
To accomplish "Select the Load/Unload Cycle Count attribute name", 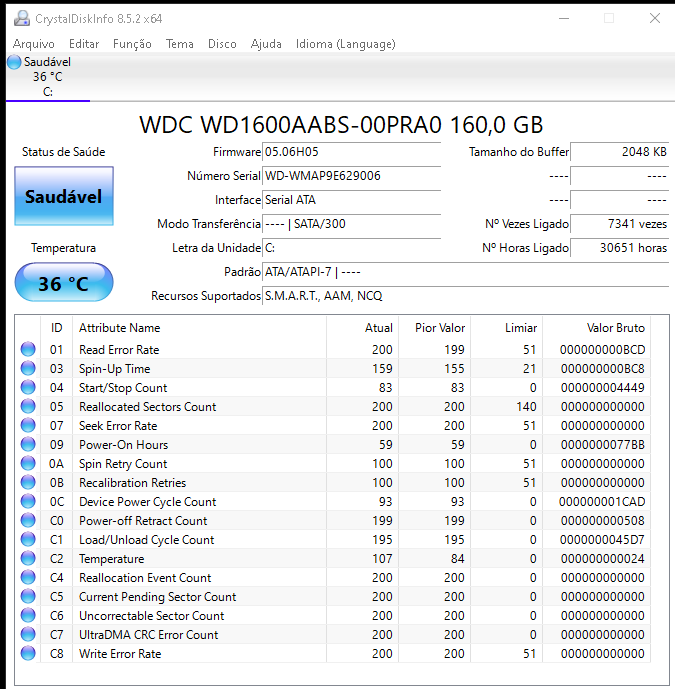I will coord(147,540).
